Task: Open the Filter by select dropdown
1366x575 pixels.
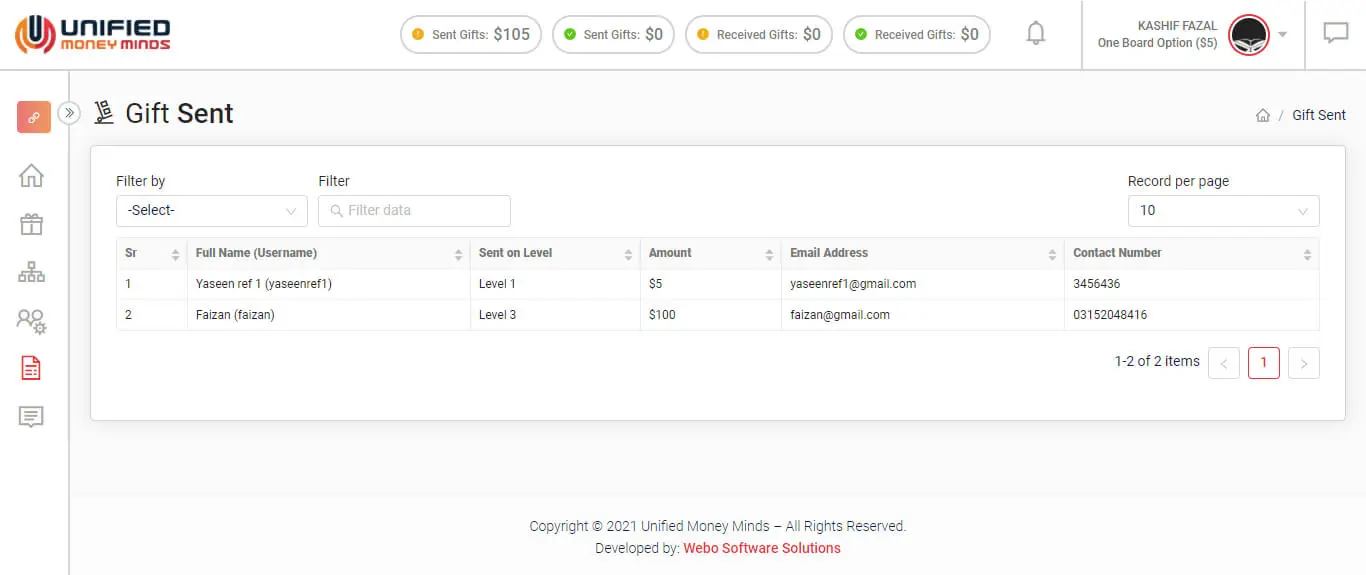Action: (x=212, y=211)
